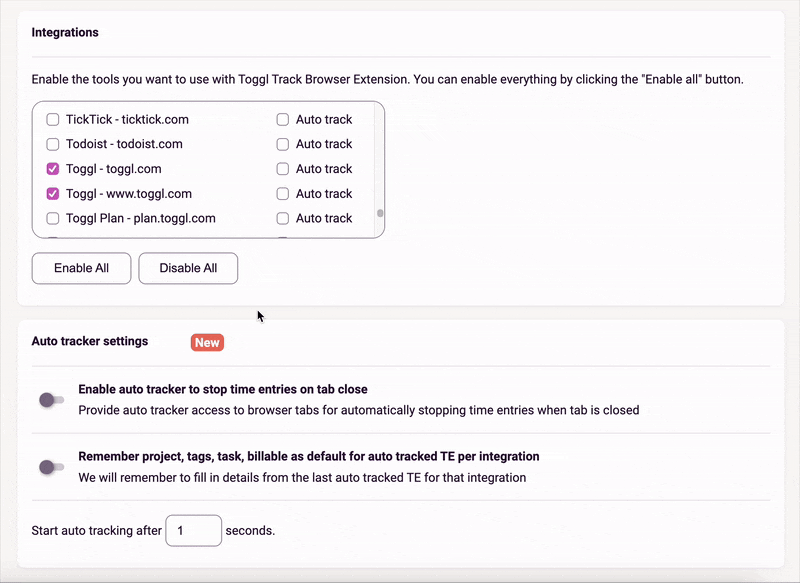Check Auto track beside Toggl Plan

(x=282, y=218)
